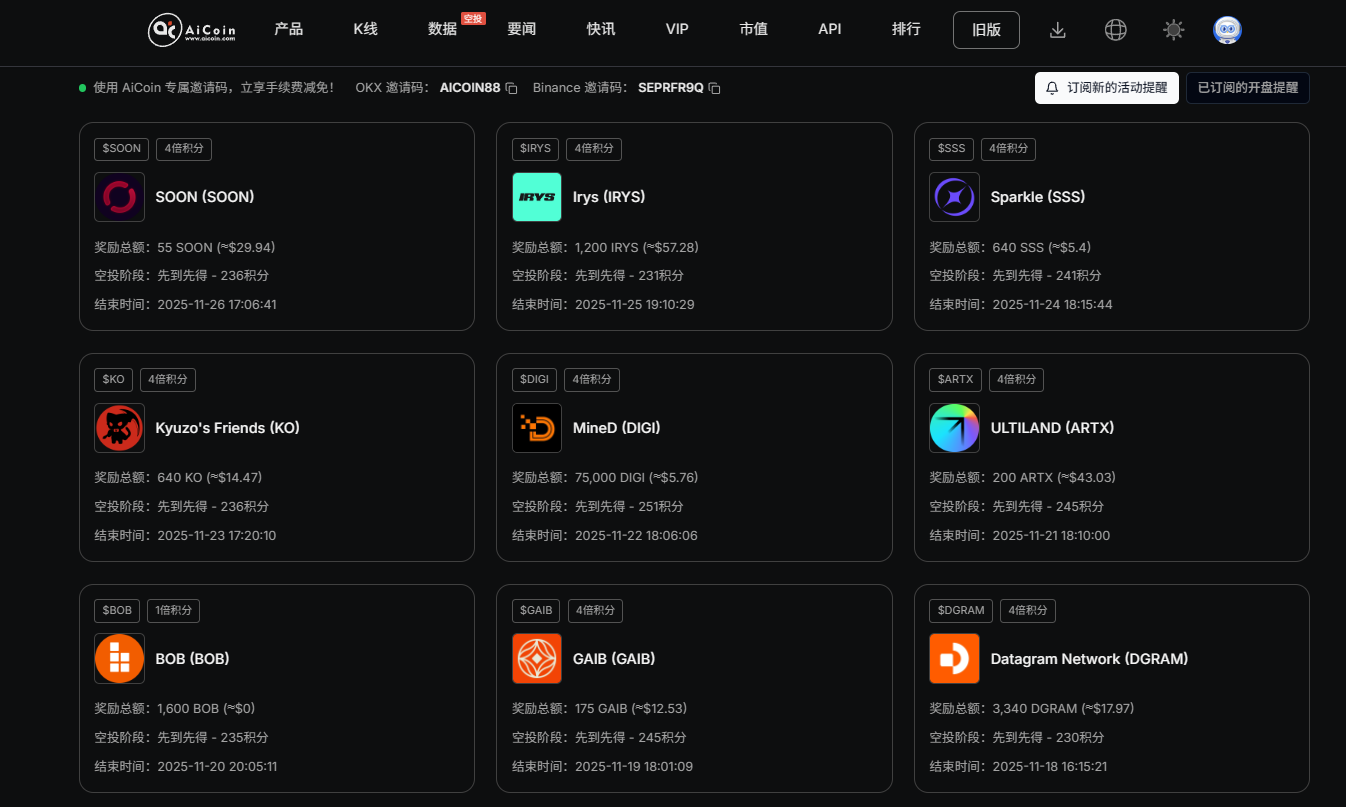Open the Datagram Network logo
Image resolution: width=1346 pixels, height=807 pixels.
click(954, 659)
